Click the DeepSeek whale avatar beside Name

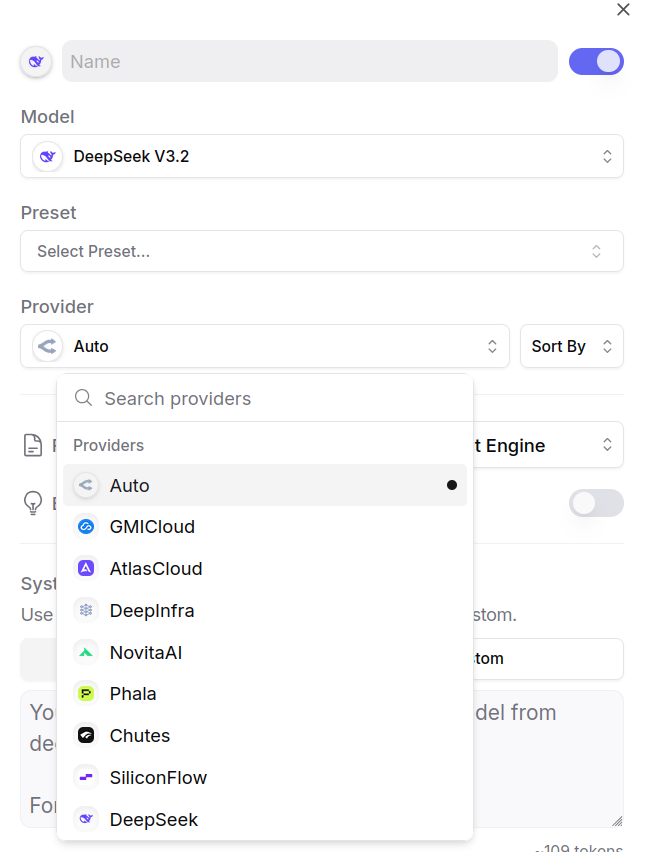pyautogui.click(x=36, y=62)
